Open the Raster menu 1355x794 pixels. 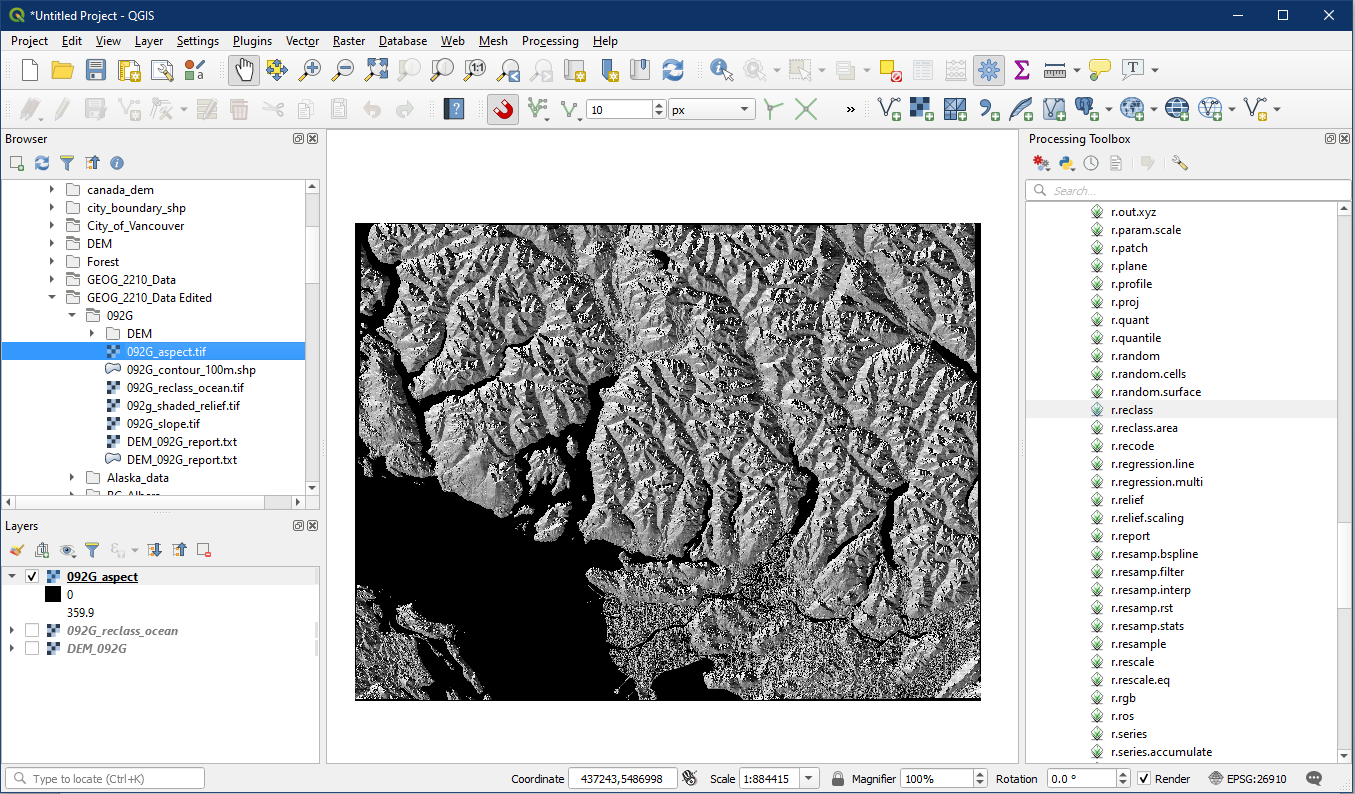coord(348,41)
